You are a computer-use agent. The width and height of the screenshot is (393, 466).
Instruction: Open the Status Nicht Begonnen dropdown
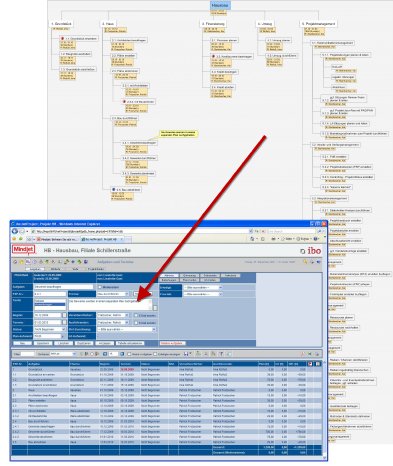(49, 329)
